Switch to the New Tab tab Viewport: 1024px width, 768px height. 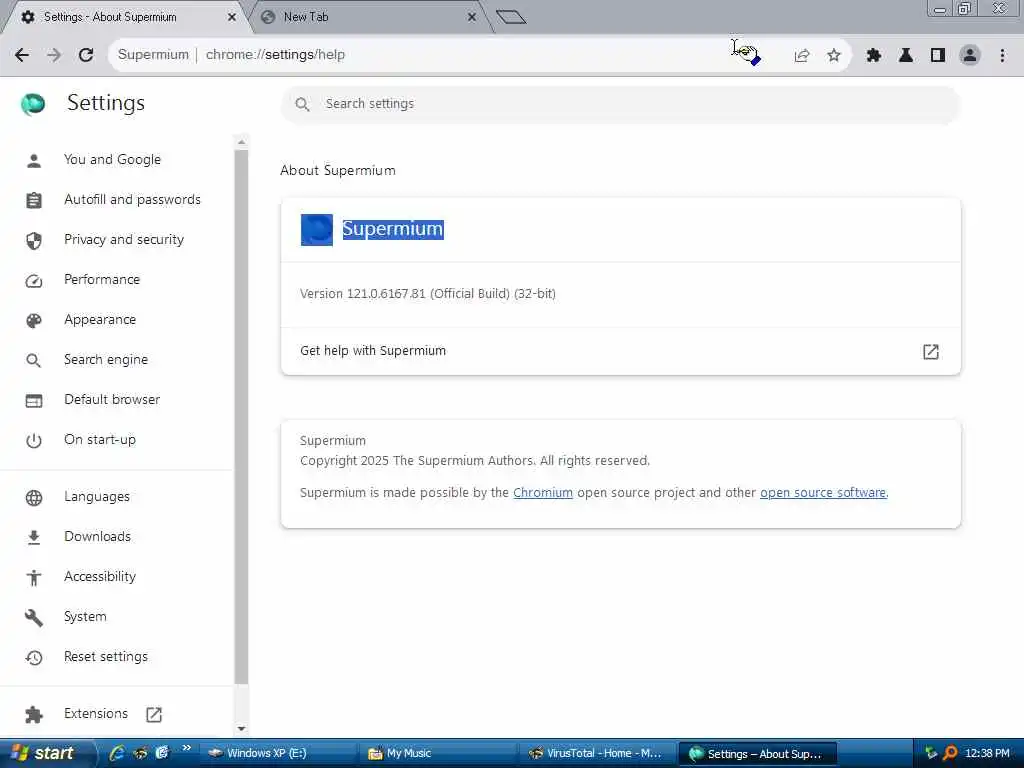(x=368, y=17)
